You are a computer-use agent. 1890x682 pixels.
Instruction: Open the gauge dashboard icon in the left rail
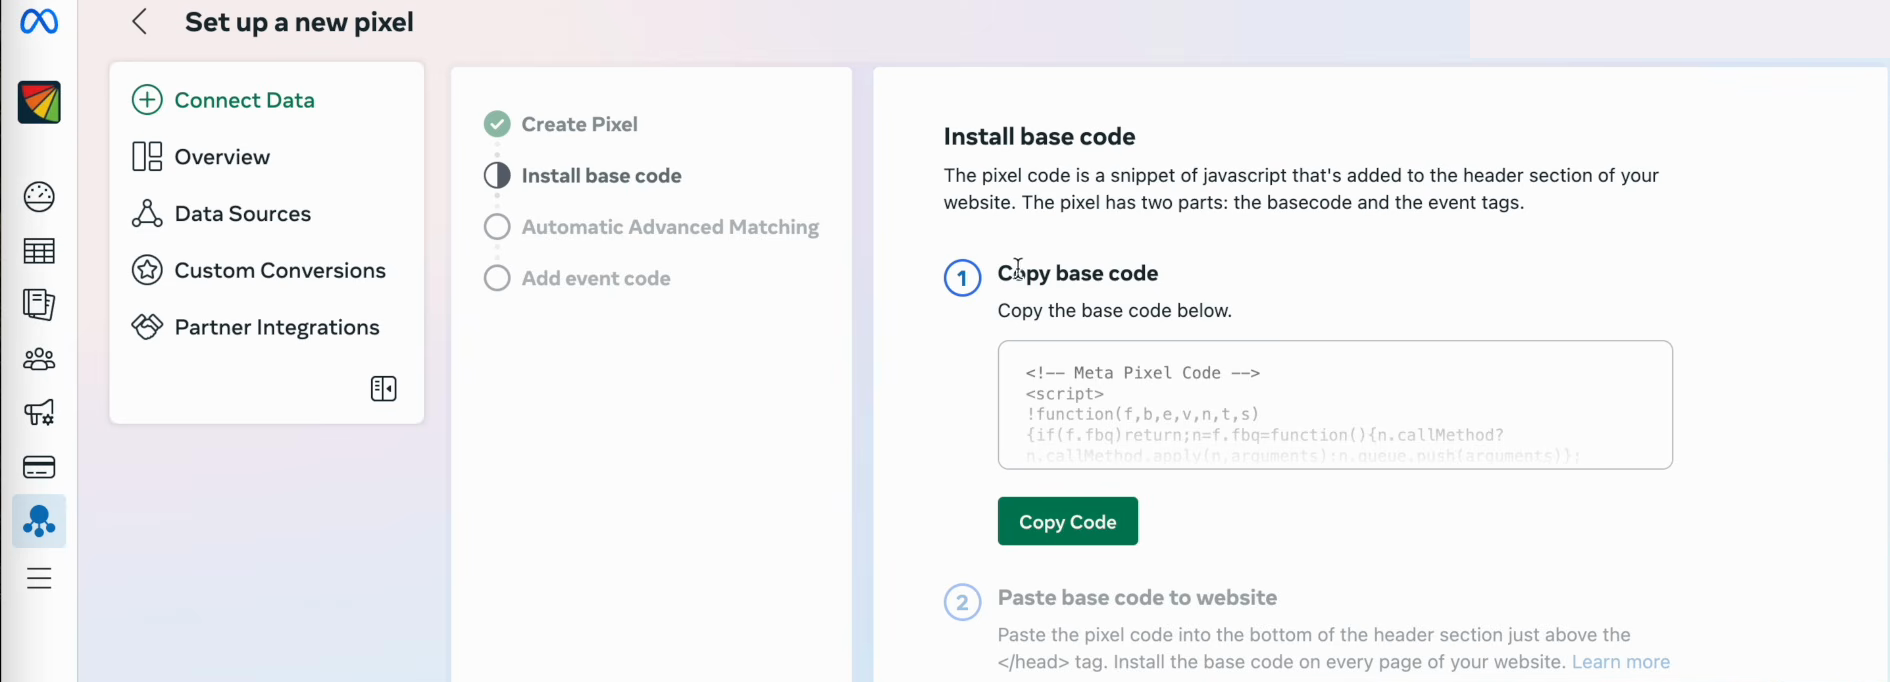click(x=39, y=197)
